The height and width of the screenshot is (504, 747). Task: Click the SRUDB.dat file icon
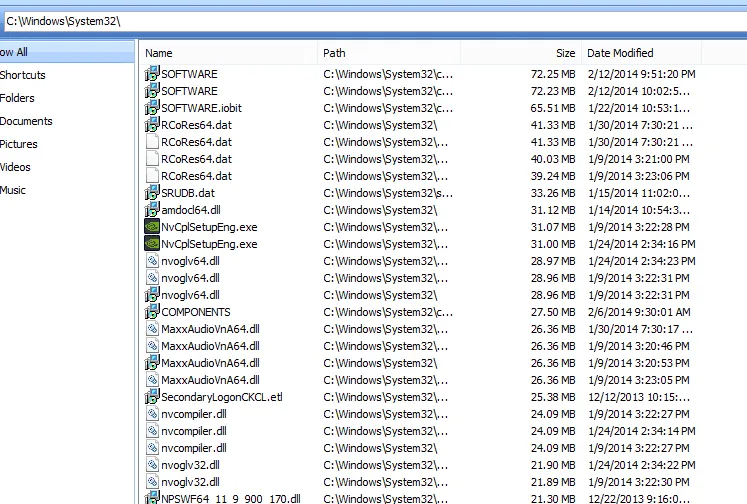(152, 193)
